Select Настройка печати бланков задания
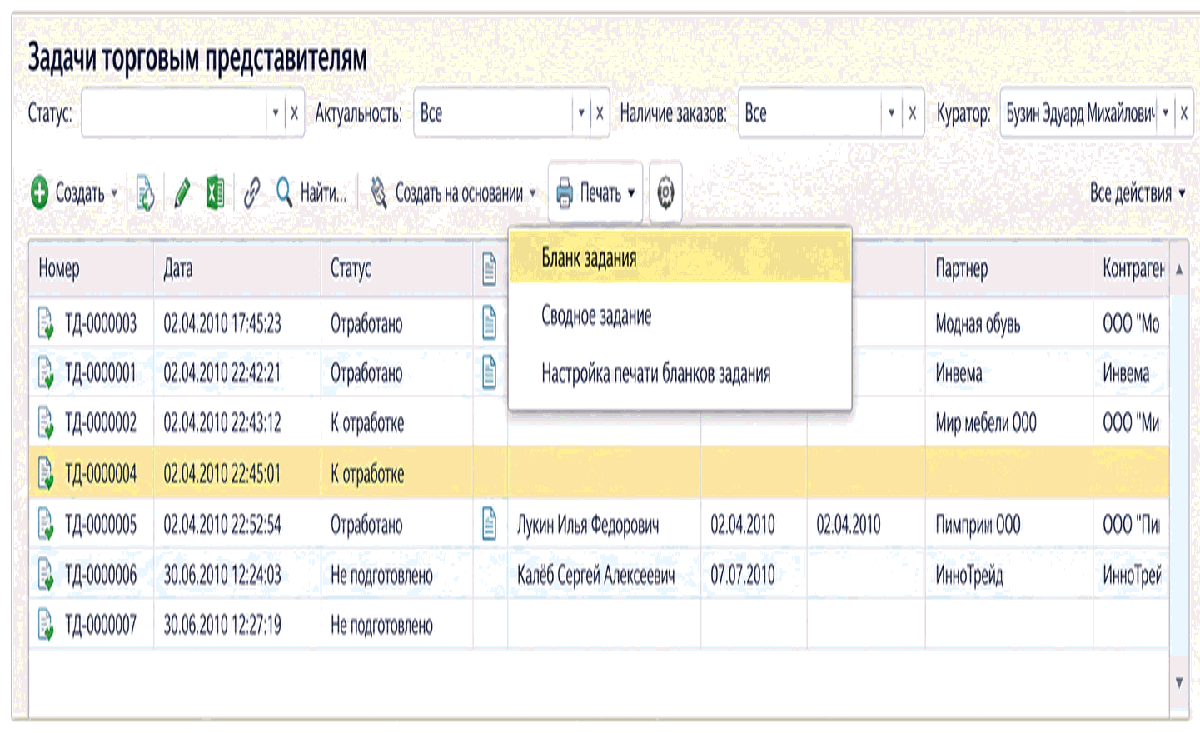 click(x=680, y=374)
